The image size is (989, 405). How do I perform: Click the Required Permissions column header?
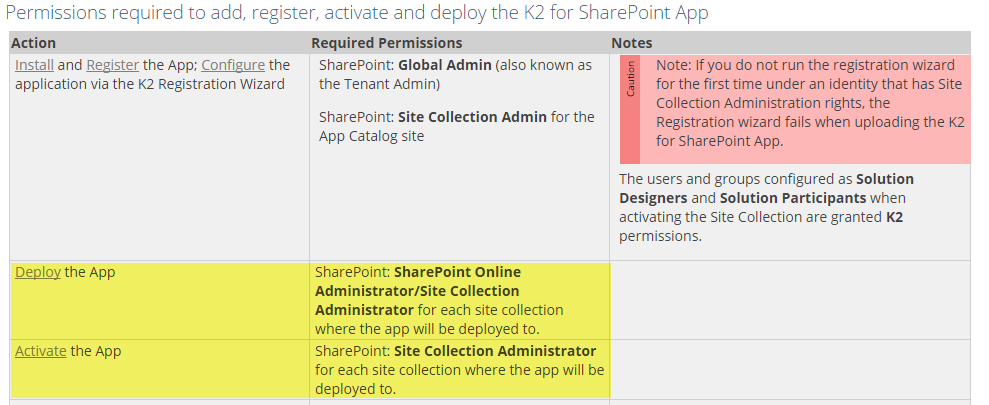click(x=387, y=43)
